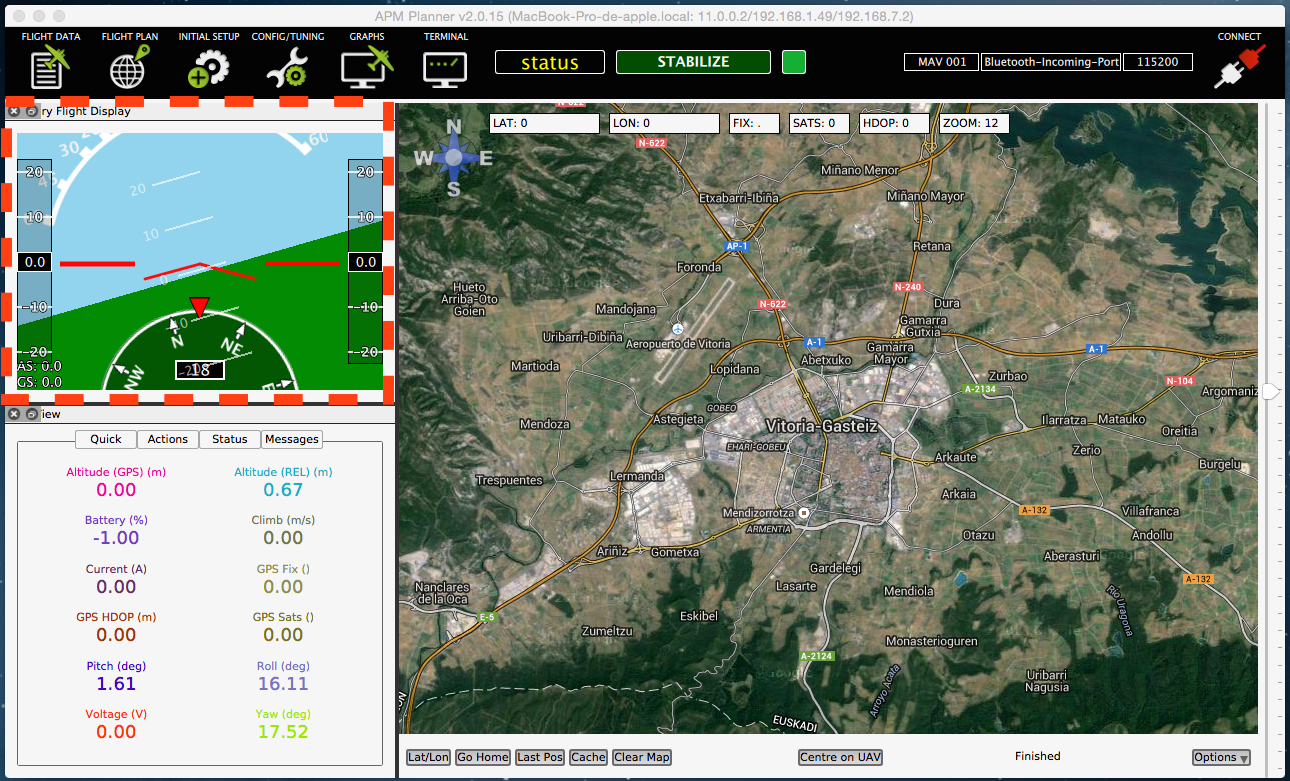This screenshot has width=1290, height=781.
Task: Click the compass rose on the map
Action: coord(454,157)
